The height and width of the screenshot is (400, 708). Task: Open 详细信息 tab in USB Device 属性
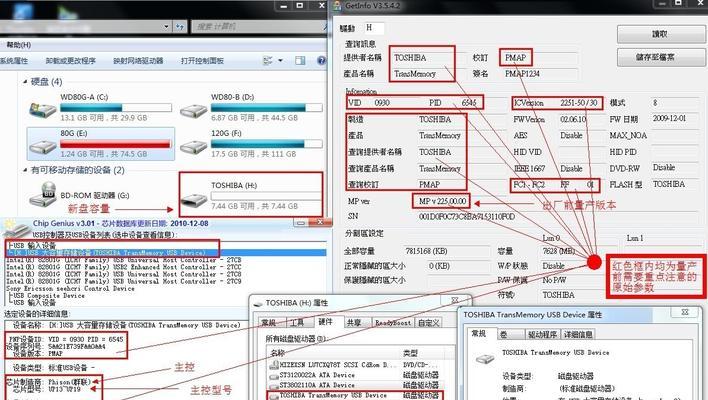578,335
